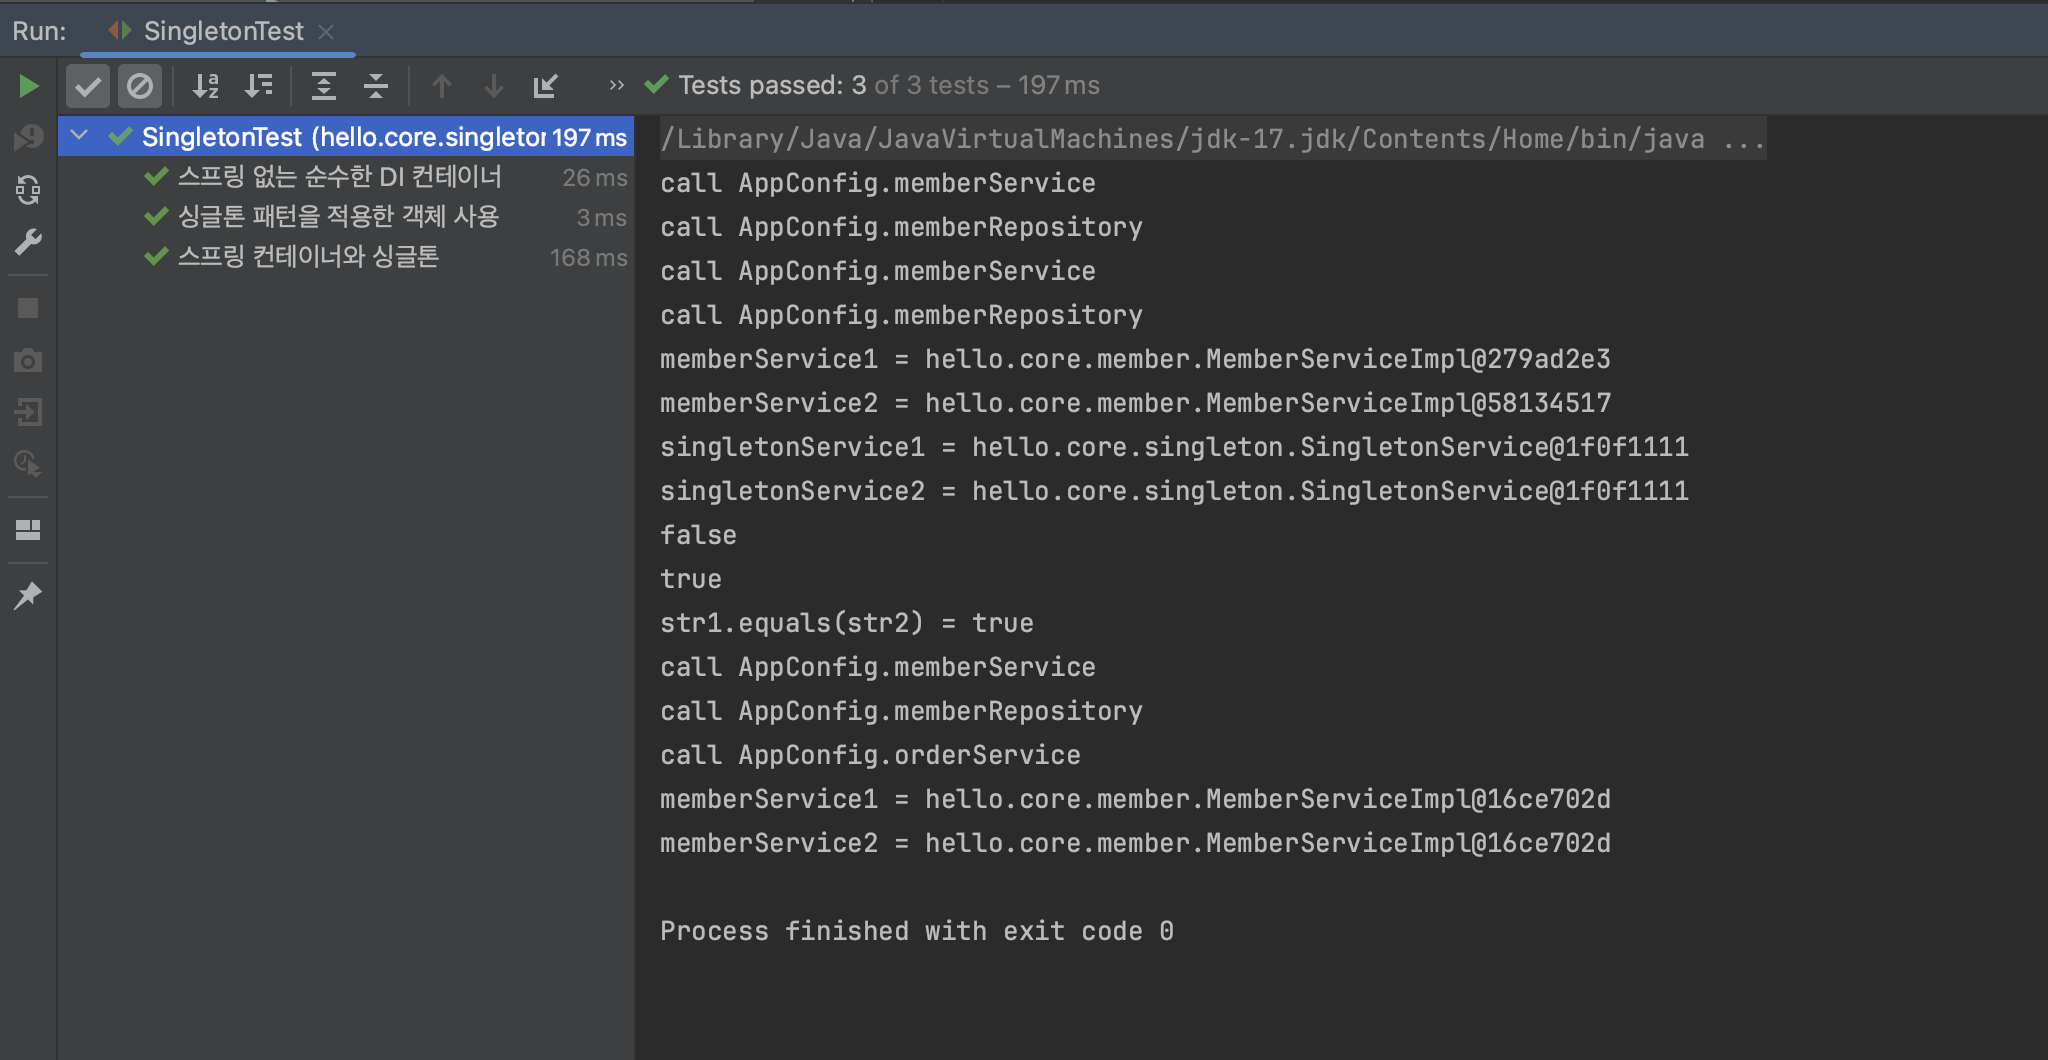Show more toolbar actions chevron
The height and width of the screenshot is (1060, 2048).
tap(616, 86)
